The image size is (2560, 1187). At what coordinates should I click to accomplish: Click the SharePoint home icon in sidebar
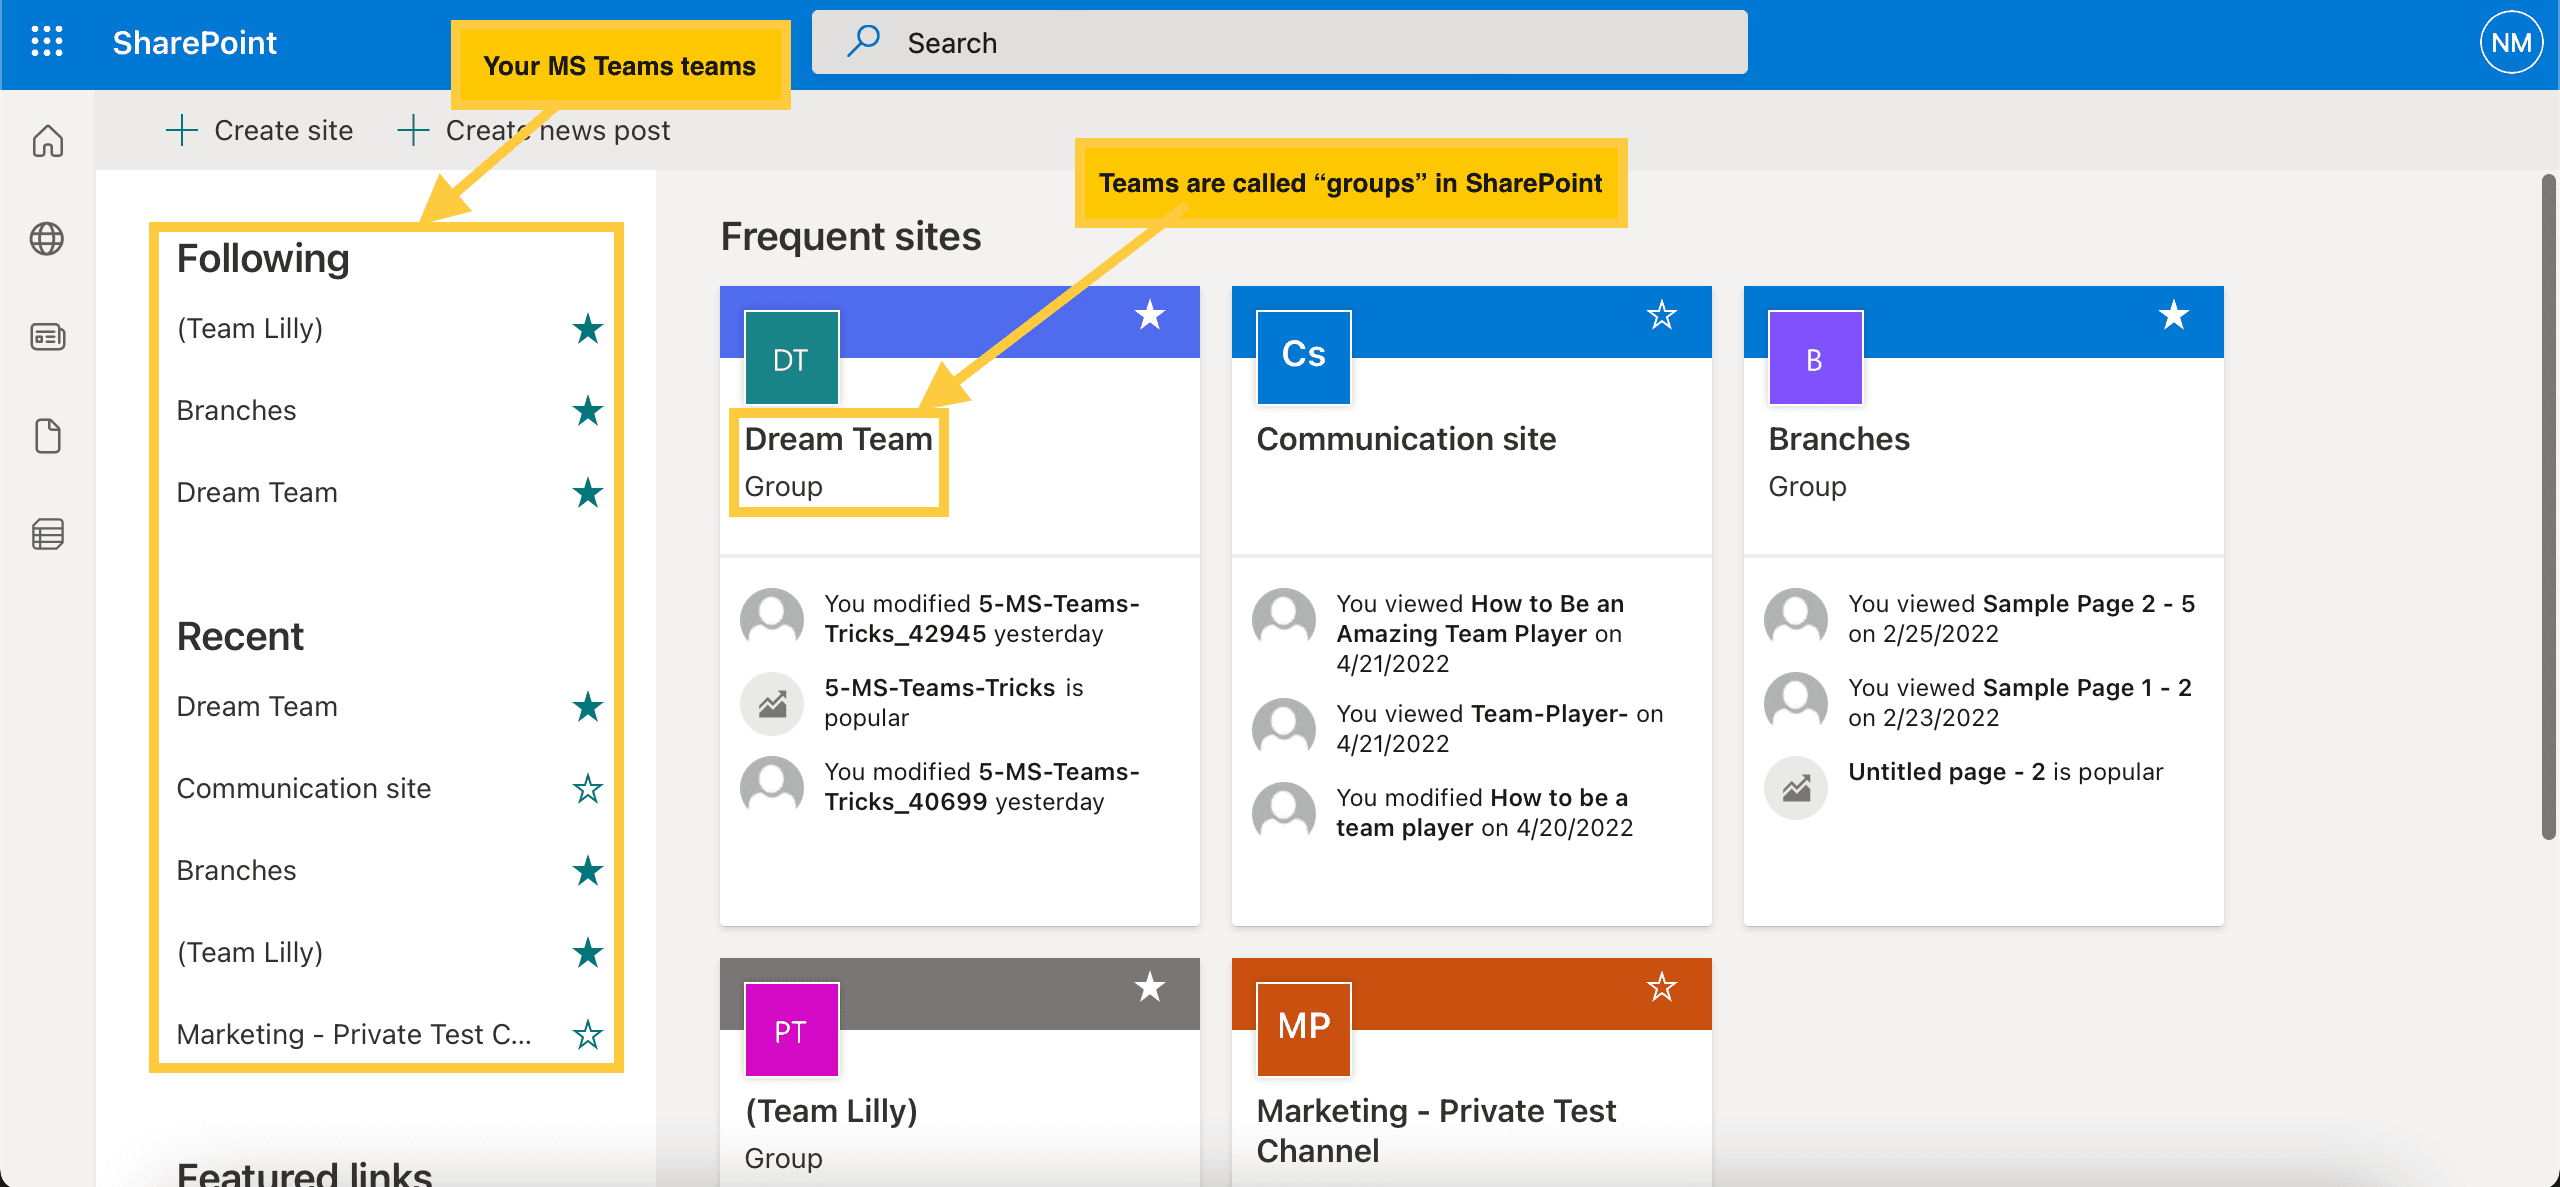(47, 140)
